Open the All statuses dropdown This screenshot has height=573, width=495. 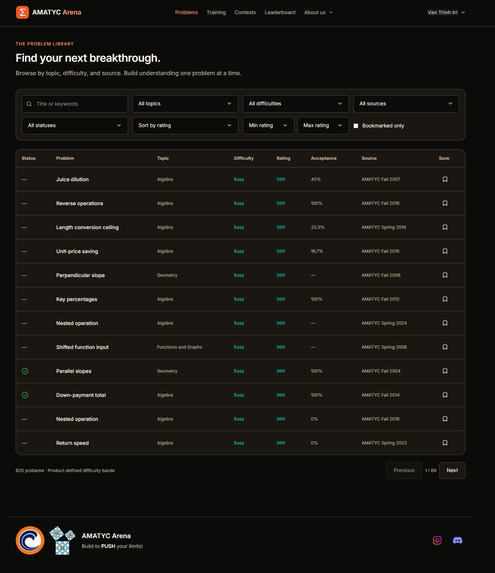point(75,125)
